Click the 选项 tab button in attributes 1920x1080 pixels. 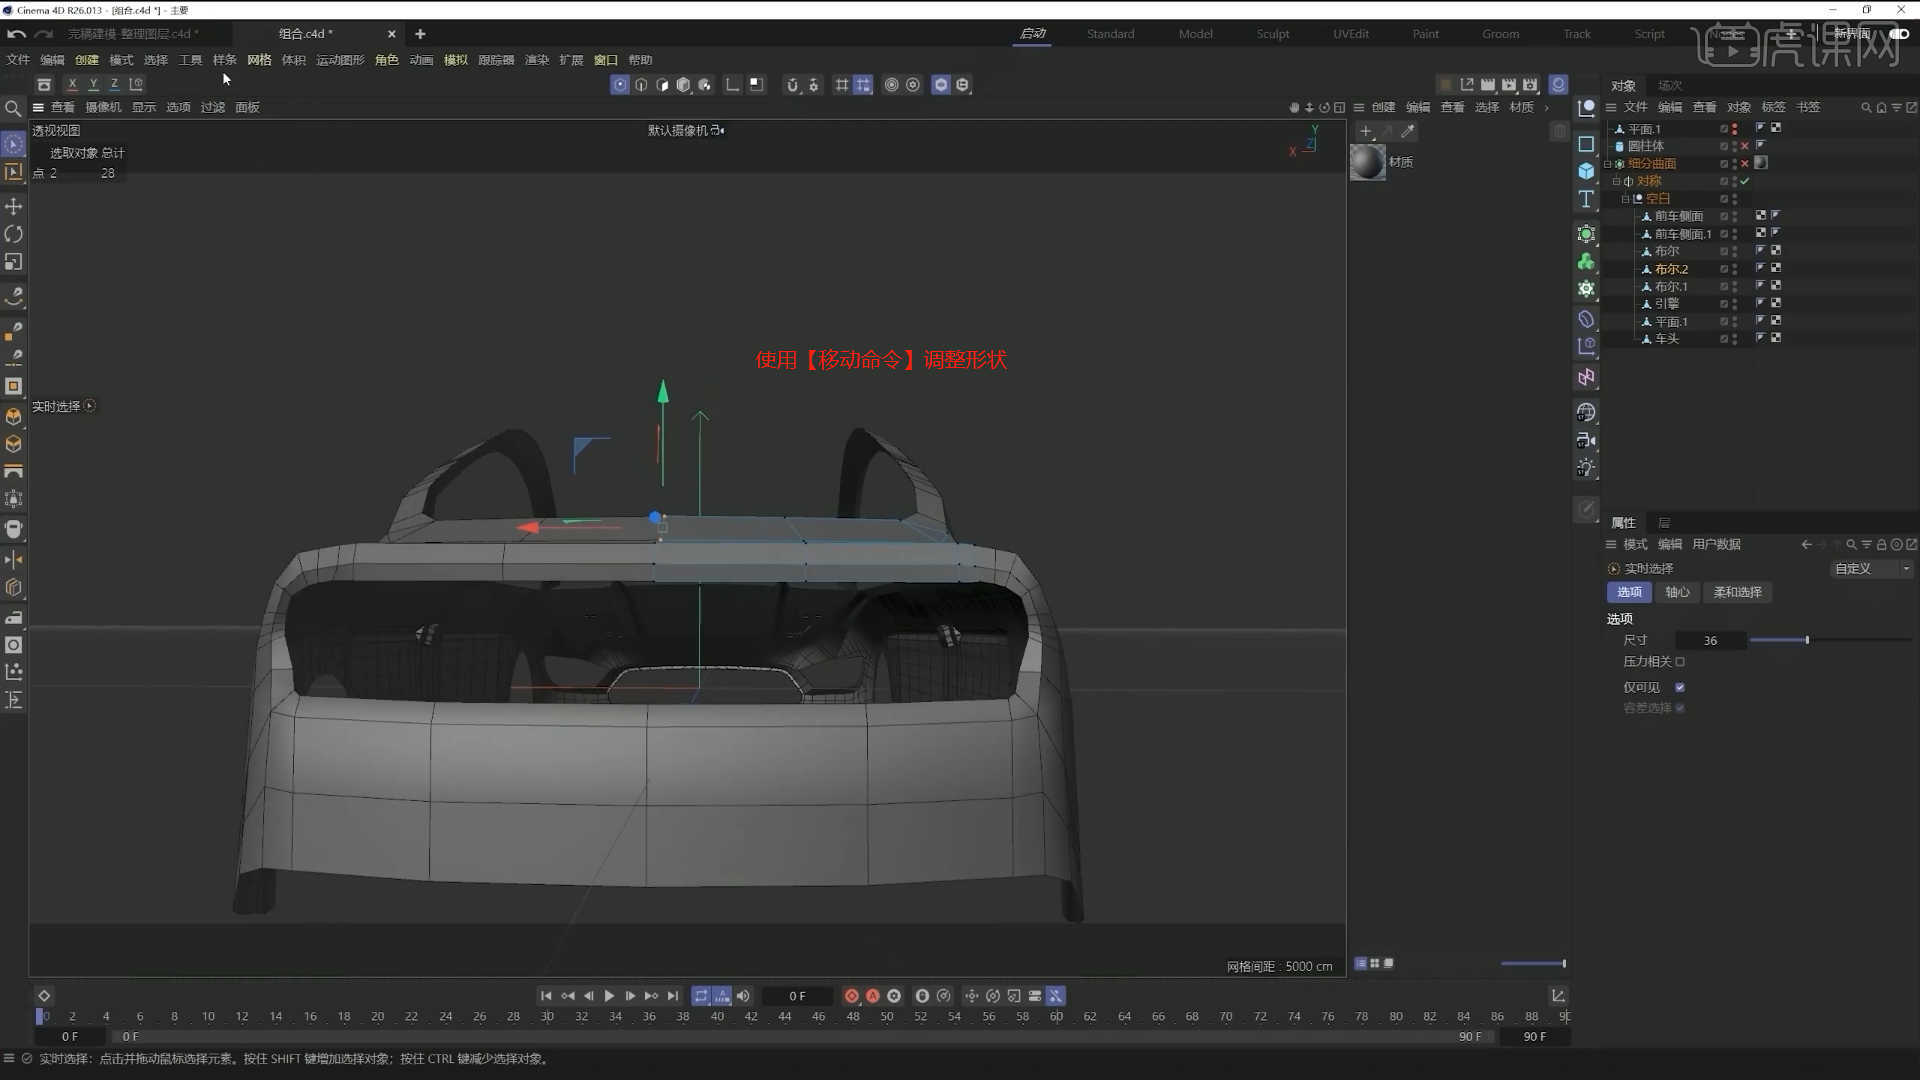(1629, 592)
